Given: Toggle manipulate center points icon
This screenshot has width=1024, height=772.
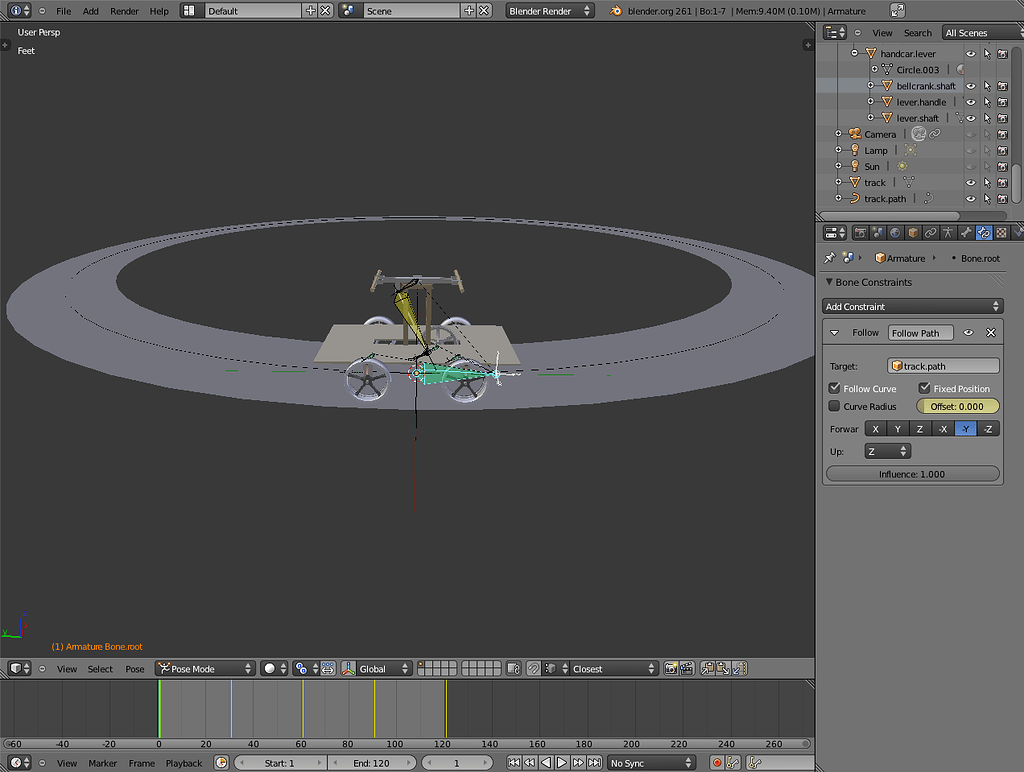Looking at the screenshot, I should (x=328, y=669).
